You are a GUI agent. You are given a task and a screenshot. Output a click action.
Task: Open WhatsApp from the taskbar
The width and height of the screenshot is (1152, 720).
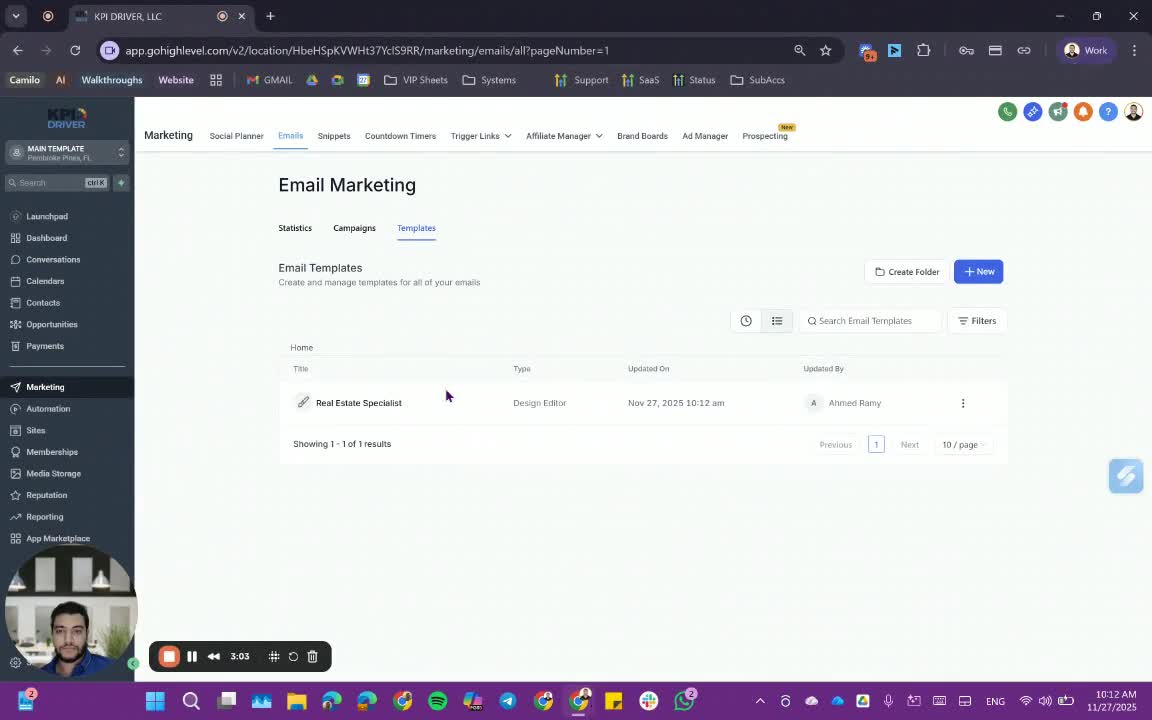pos(684,701)
